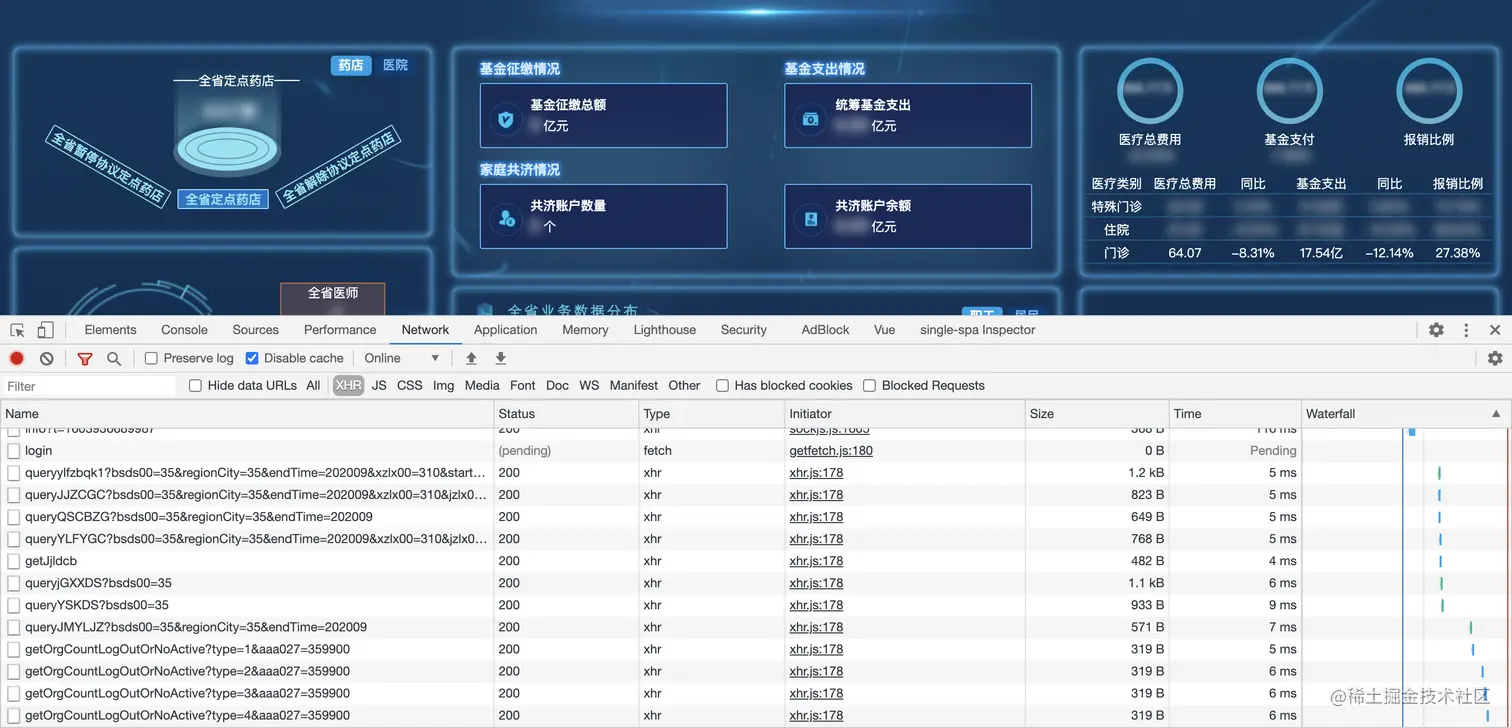Switch the dashboard toggle to 药店
Image resolution: width=1512 pixels, height=728 pixels.
point(351,65)
